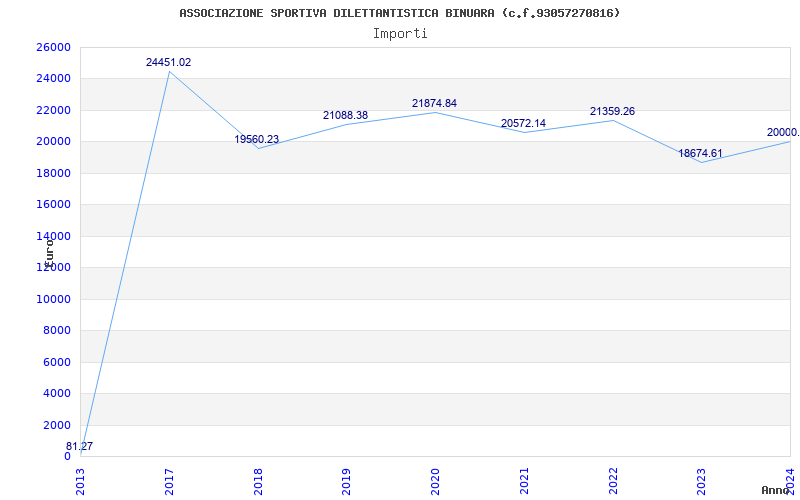Select the 8000 y-axis tick label

point(56,331)
